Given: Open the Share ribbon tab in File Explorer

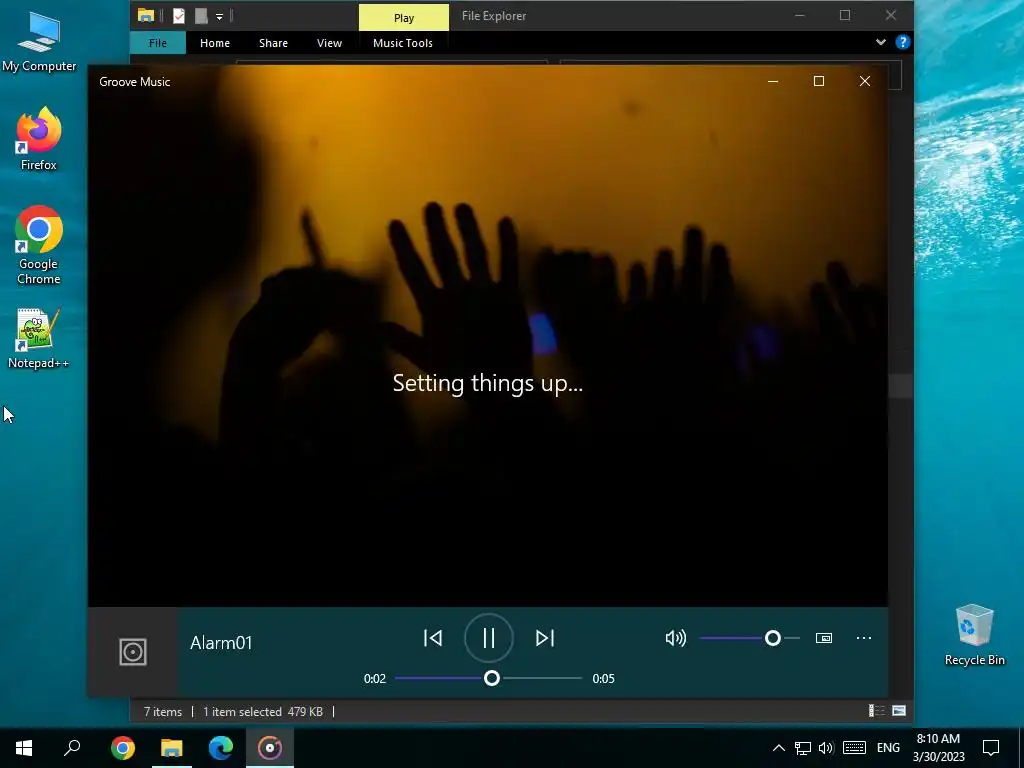Looking at the screenshot, I should [x=273, y=43].
